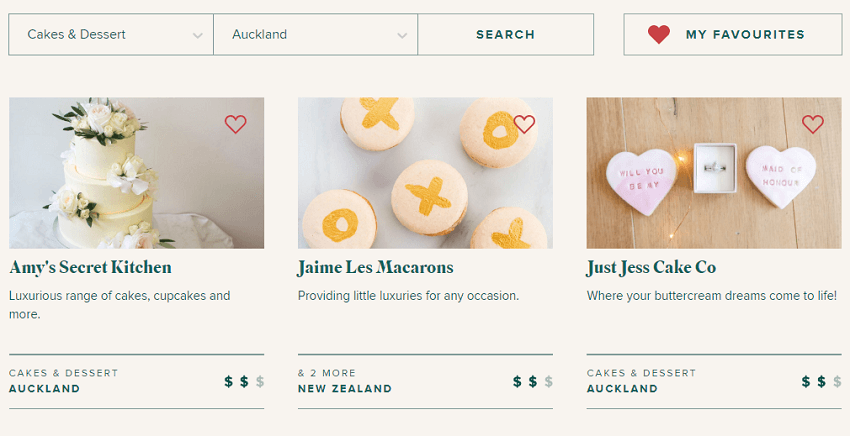Viewport: 850px width, 436px height.
Task: Open the Auckland location dropdown
Action: (315, 35)
